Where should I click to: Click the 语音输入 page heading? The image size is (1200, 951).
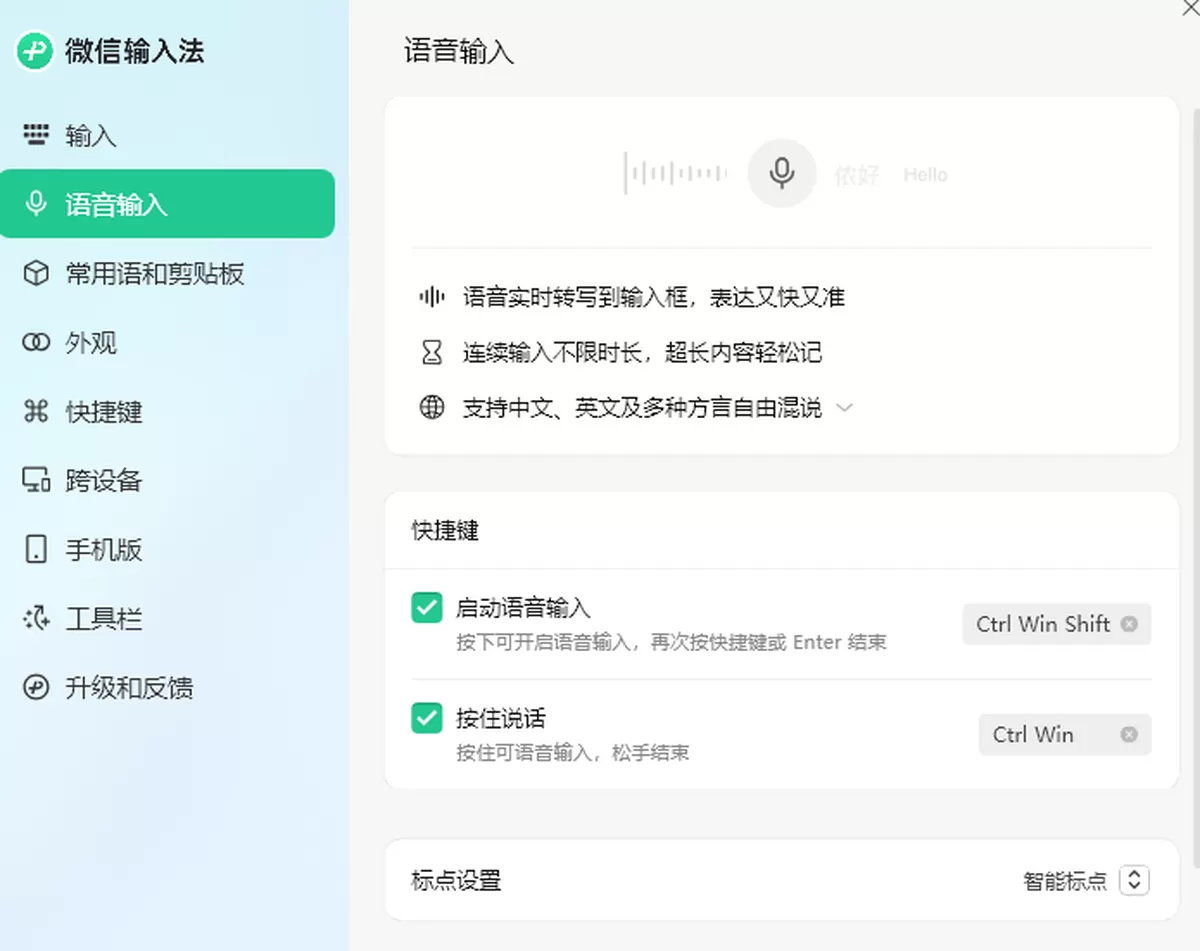pos(459,51)
